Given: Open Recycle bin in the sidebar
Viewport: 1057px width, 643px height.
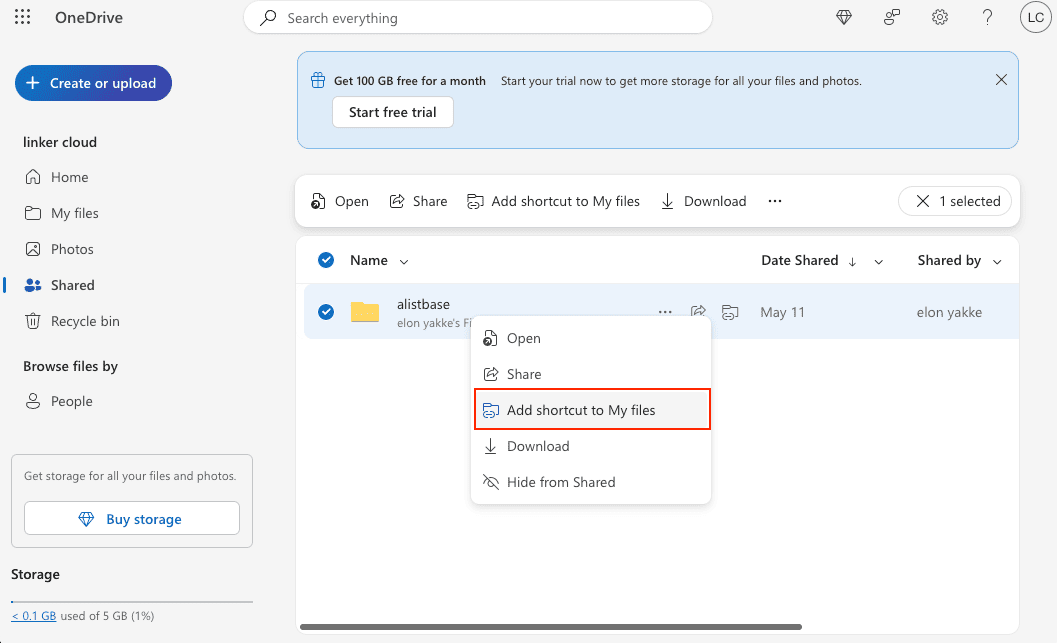Looking at the screenshot, I should pyautogui.click(x=72, y=322).
